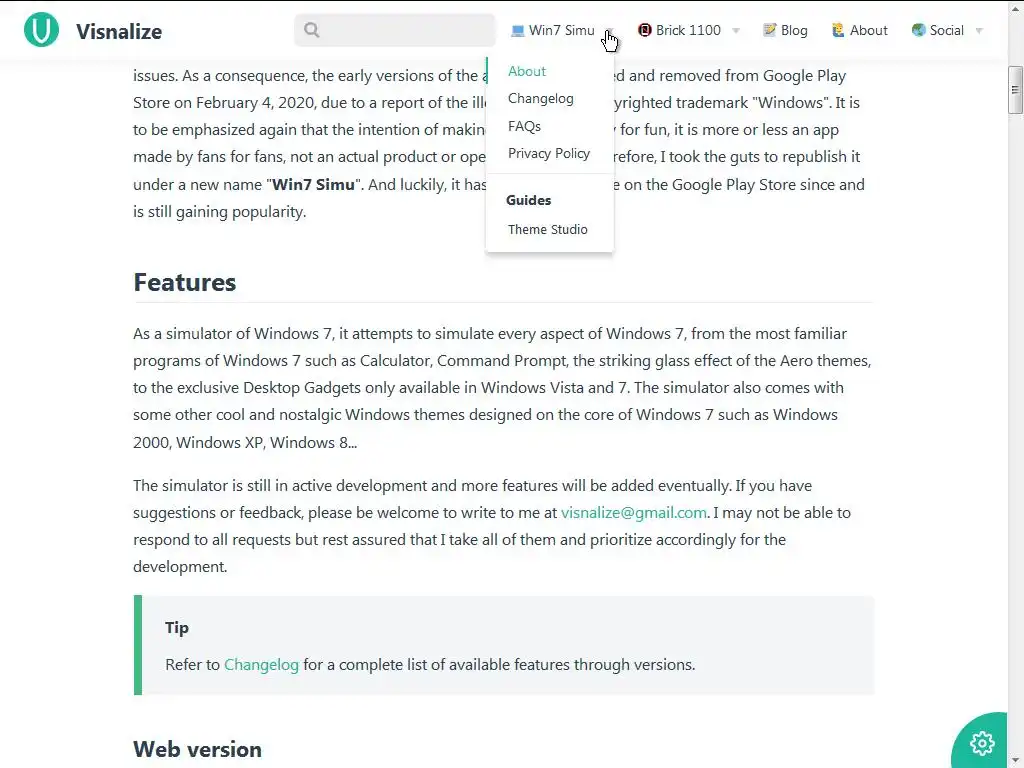Select Changelog from the dropdown menu
The image size is (1024, 768).
540,98
